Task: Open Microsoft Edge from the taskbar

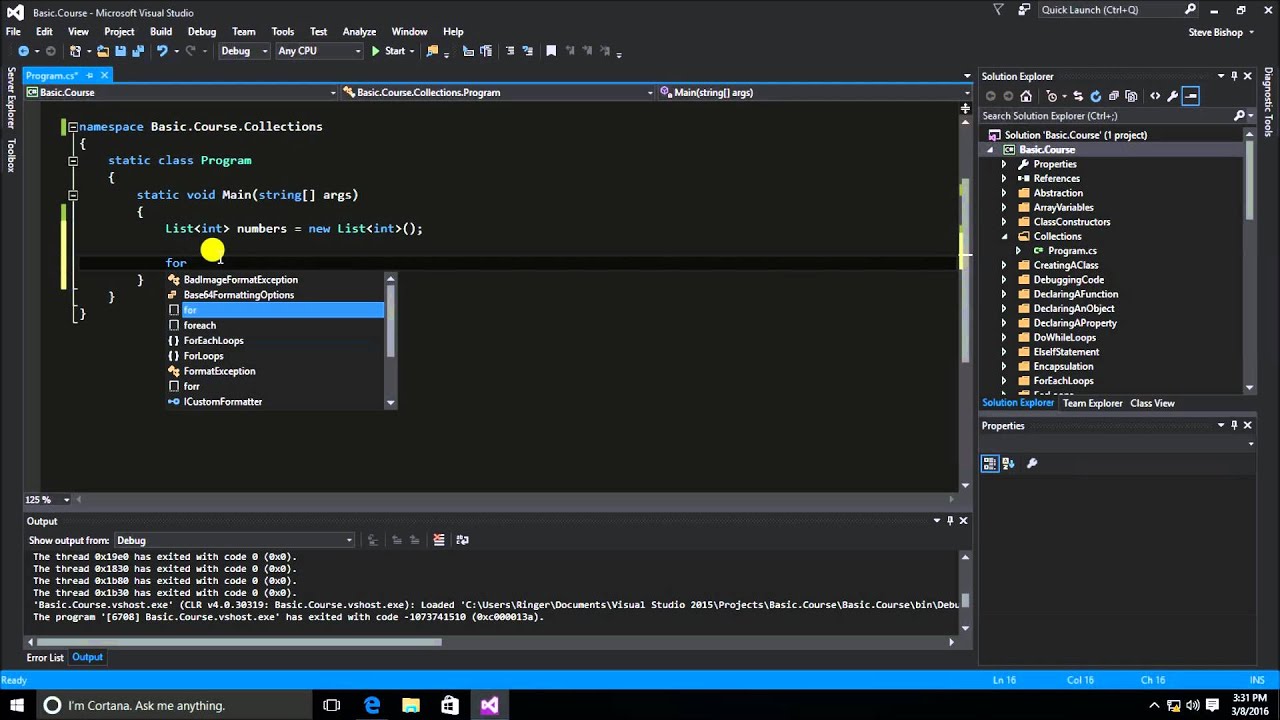Action: point(372,705)
